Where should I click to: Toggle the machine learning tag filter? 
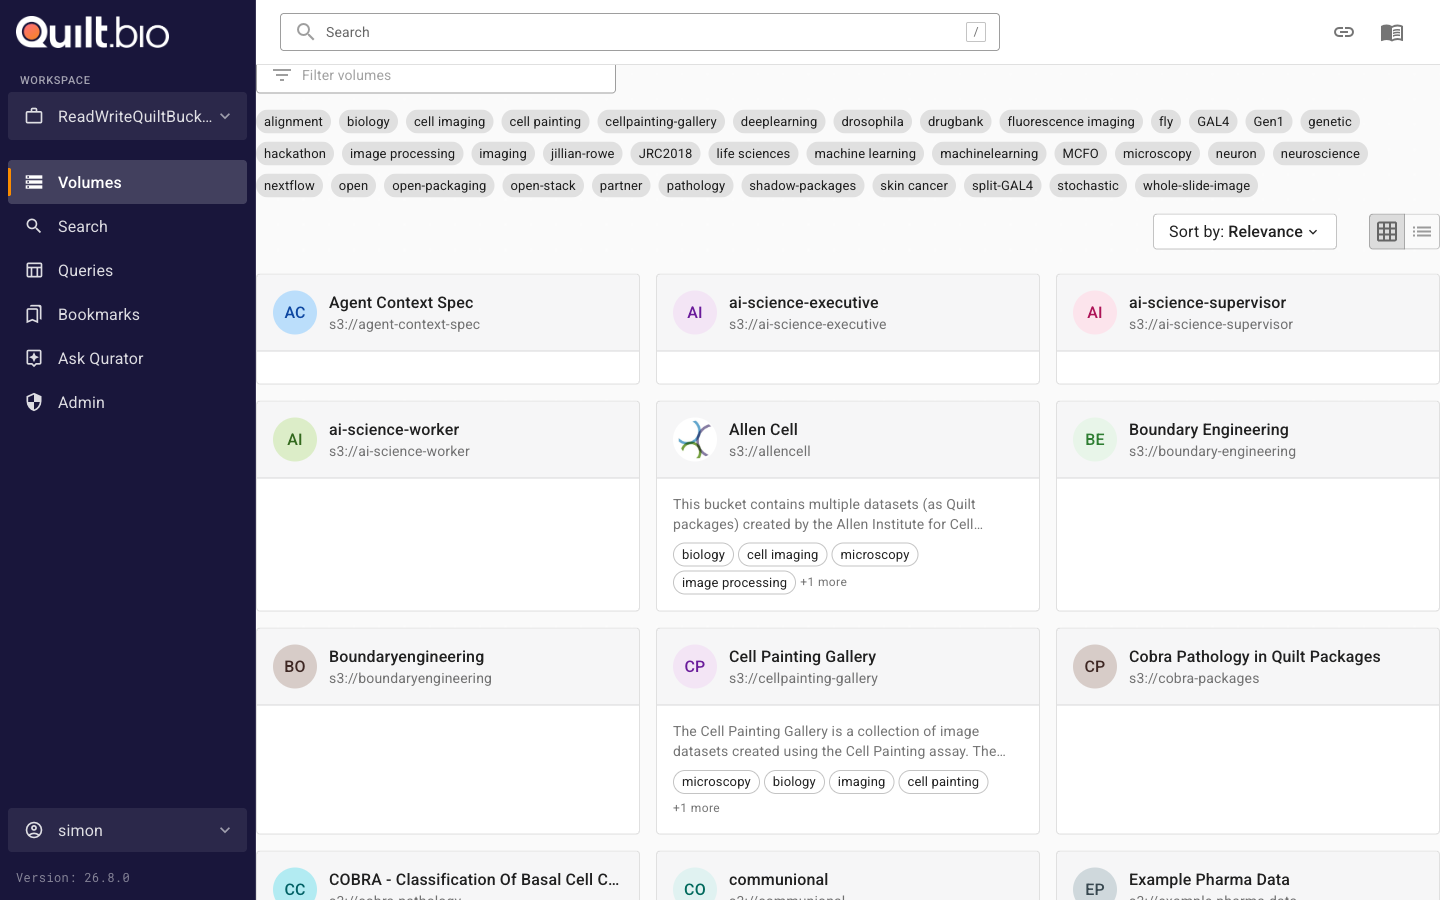point(865,153)
